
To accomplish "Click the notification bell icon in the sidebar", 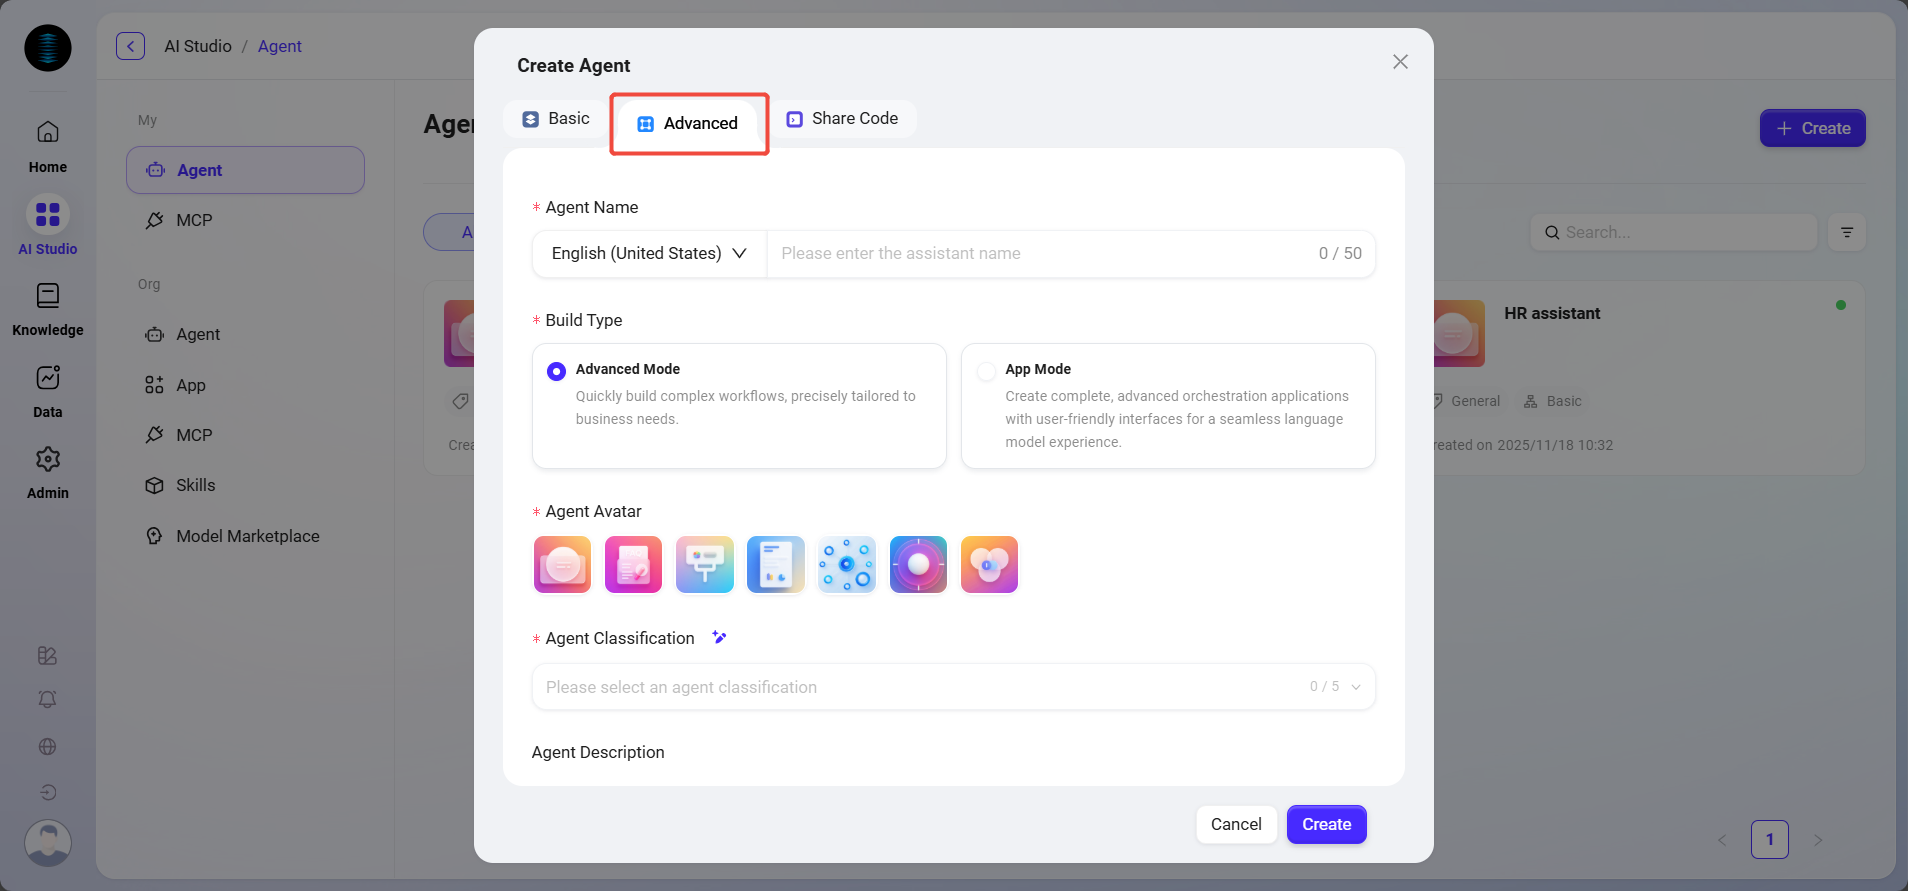I will tap(47, 699).
